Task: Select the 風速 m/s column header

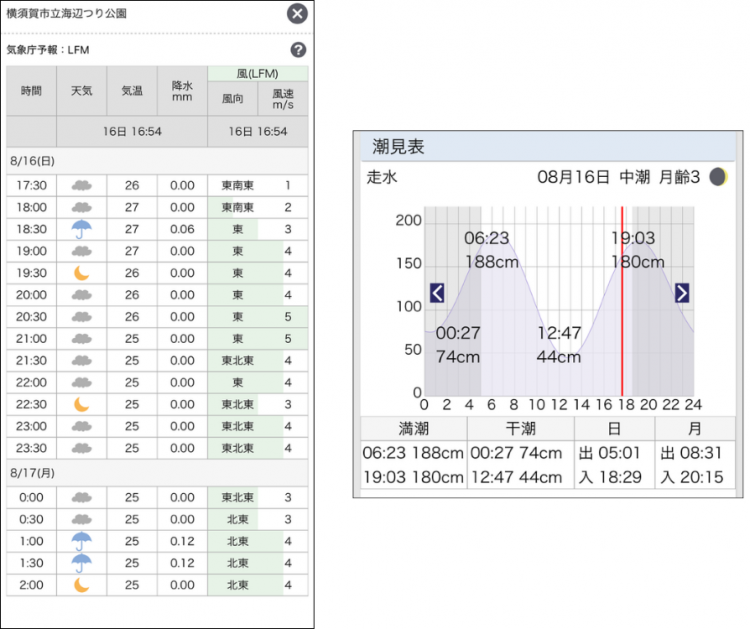Action: [x=283, y=99]
